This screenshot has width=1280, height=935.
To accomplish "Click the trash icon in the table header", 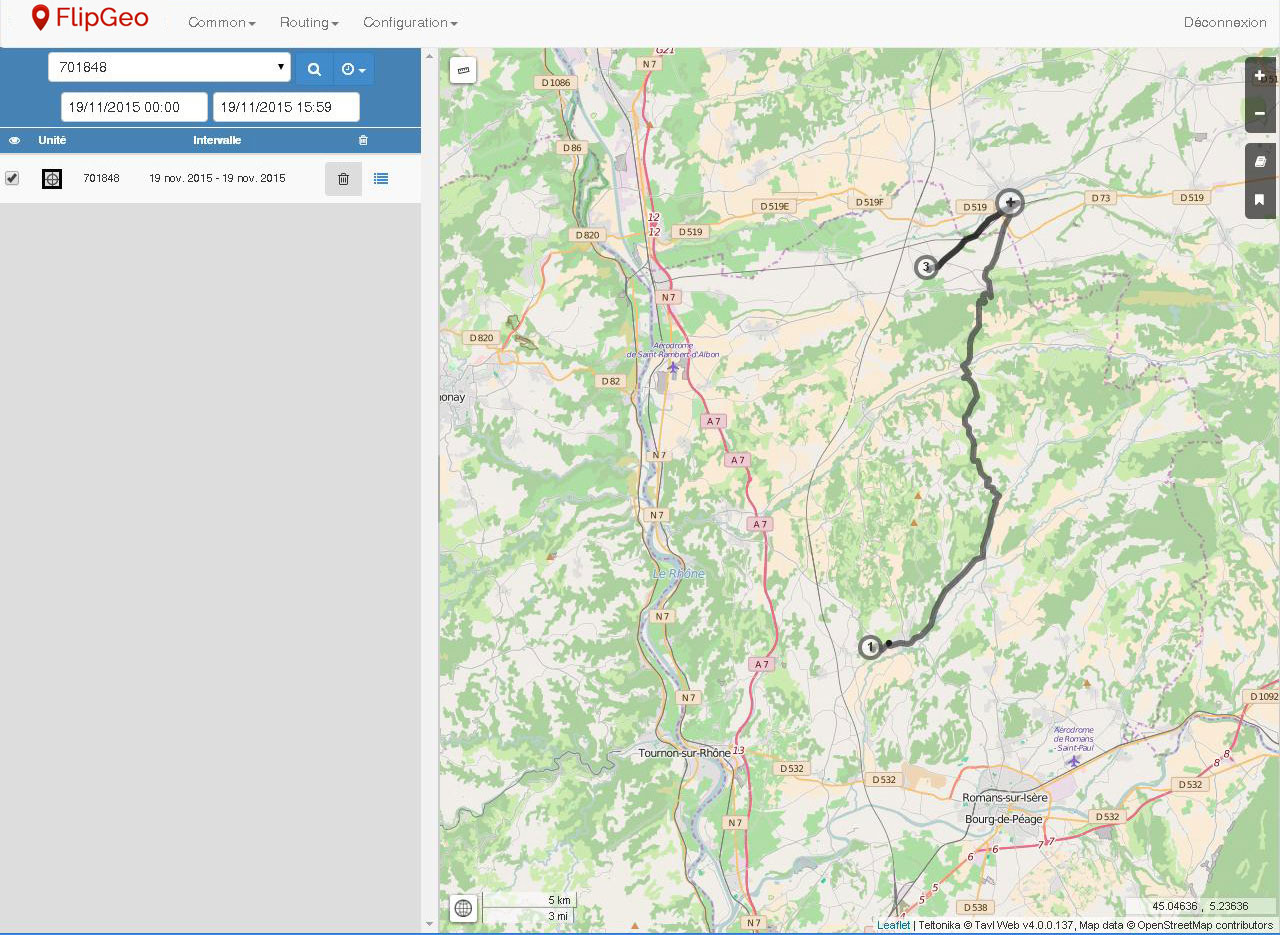I will pyautogui.click(x=363, y=141).
